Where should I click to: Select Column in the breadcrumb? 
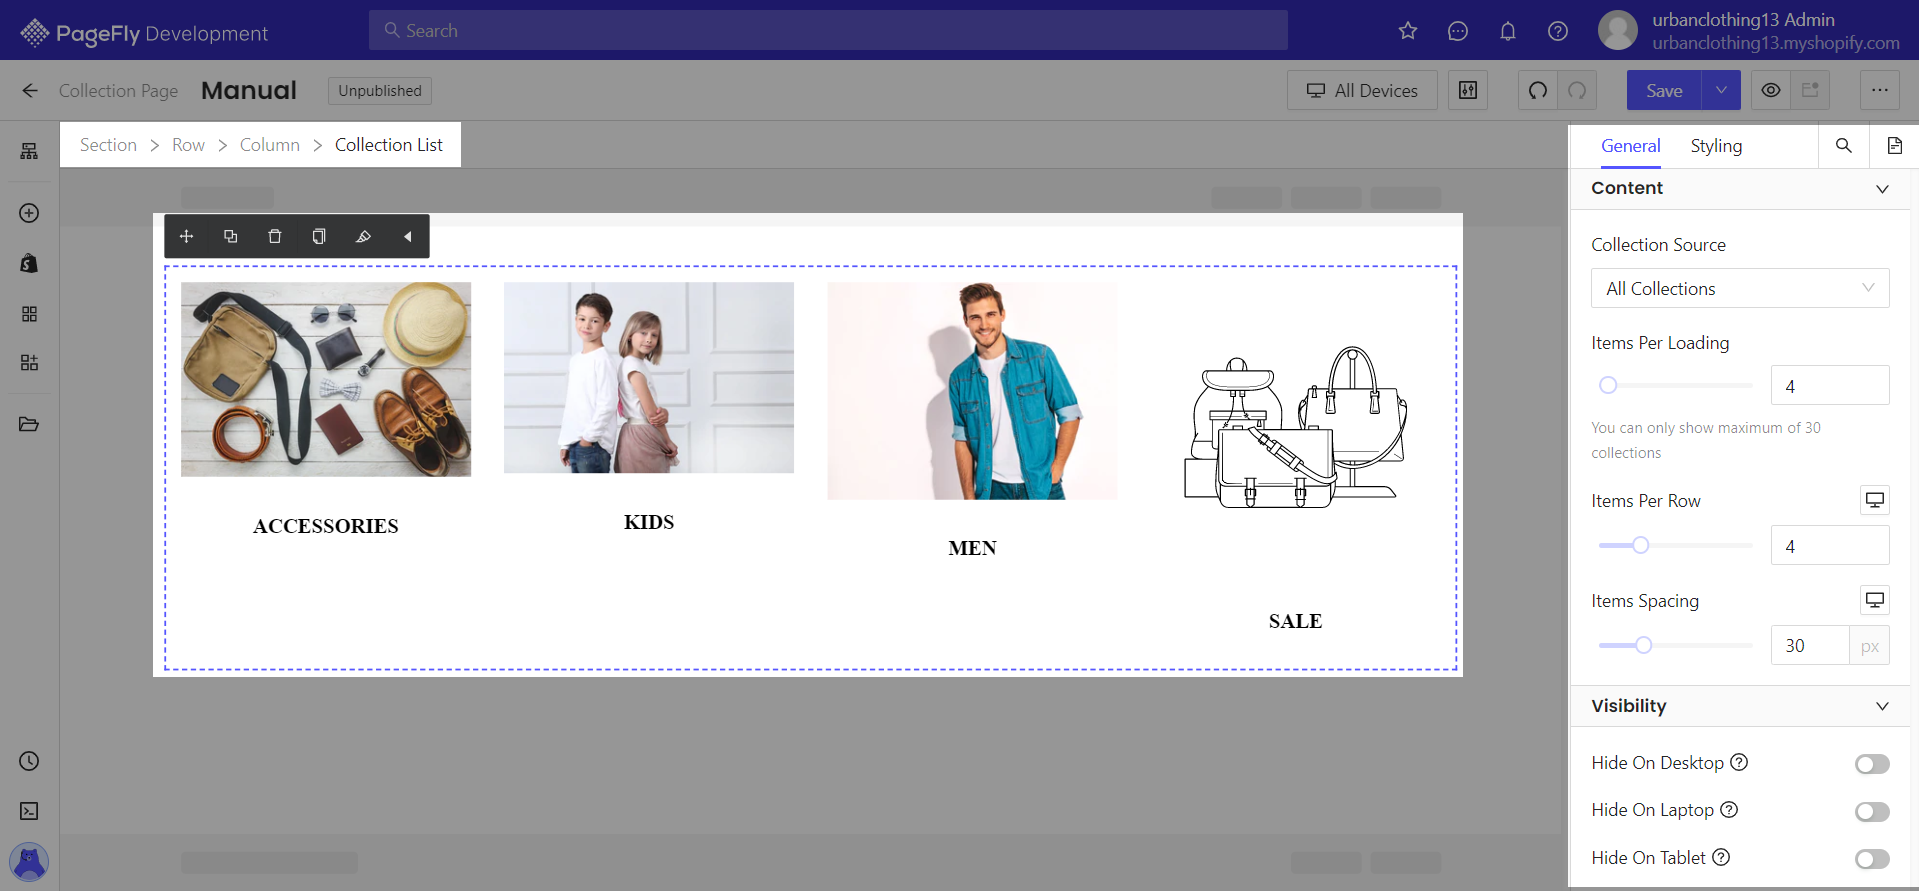270,145
